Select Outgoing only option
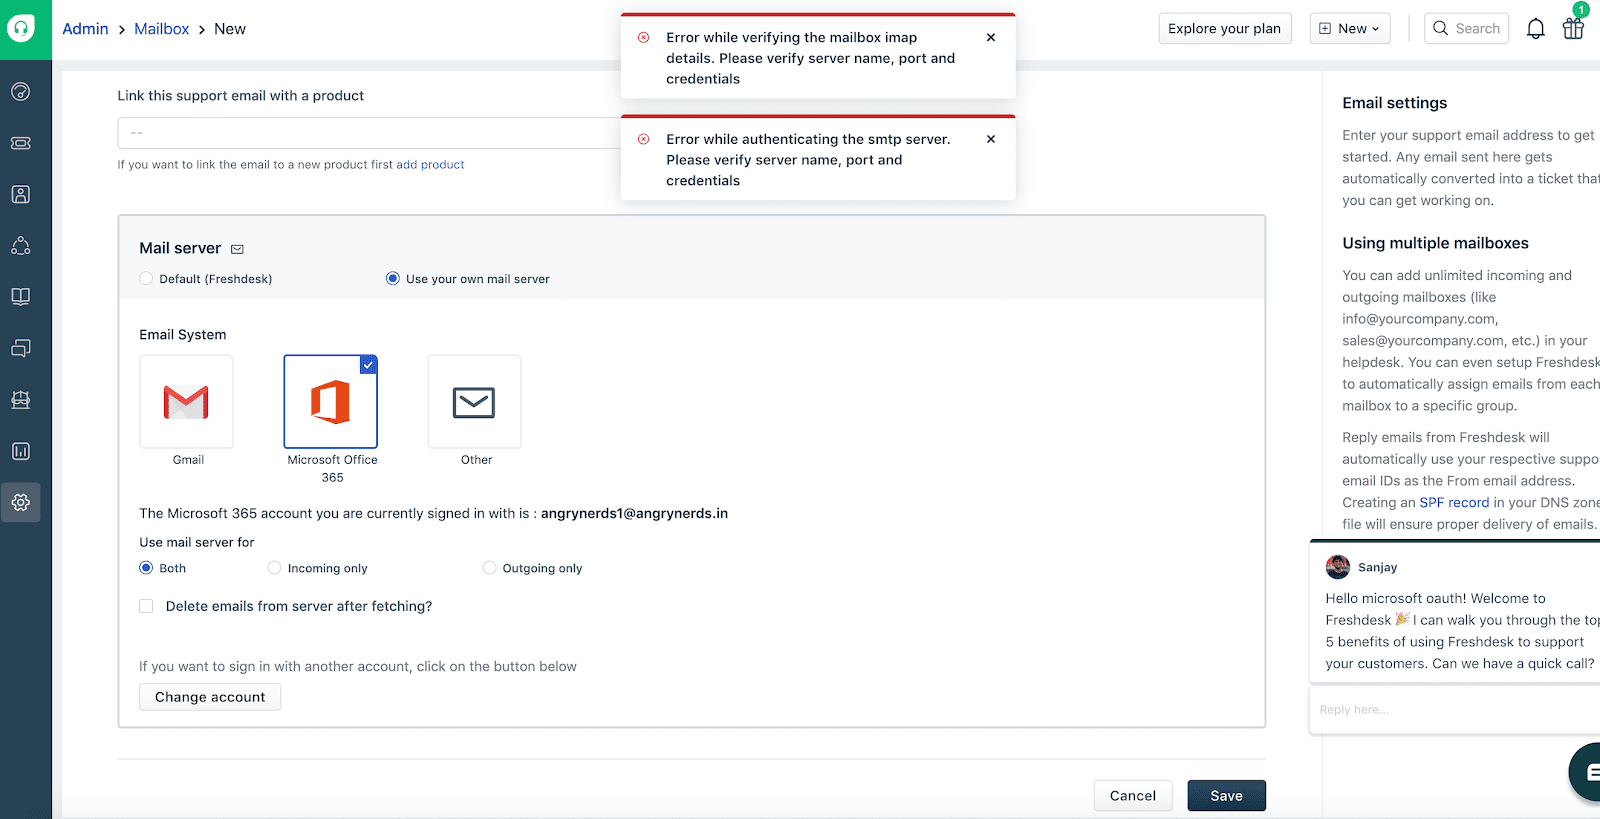The width and height of the screenshot is (1600, 819). 489,568
